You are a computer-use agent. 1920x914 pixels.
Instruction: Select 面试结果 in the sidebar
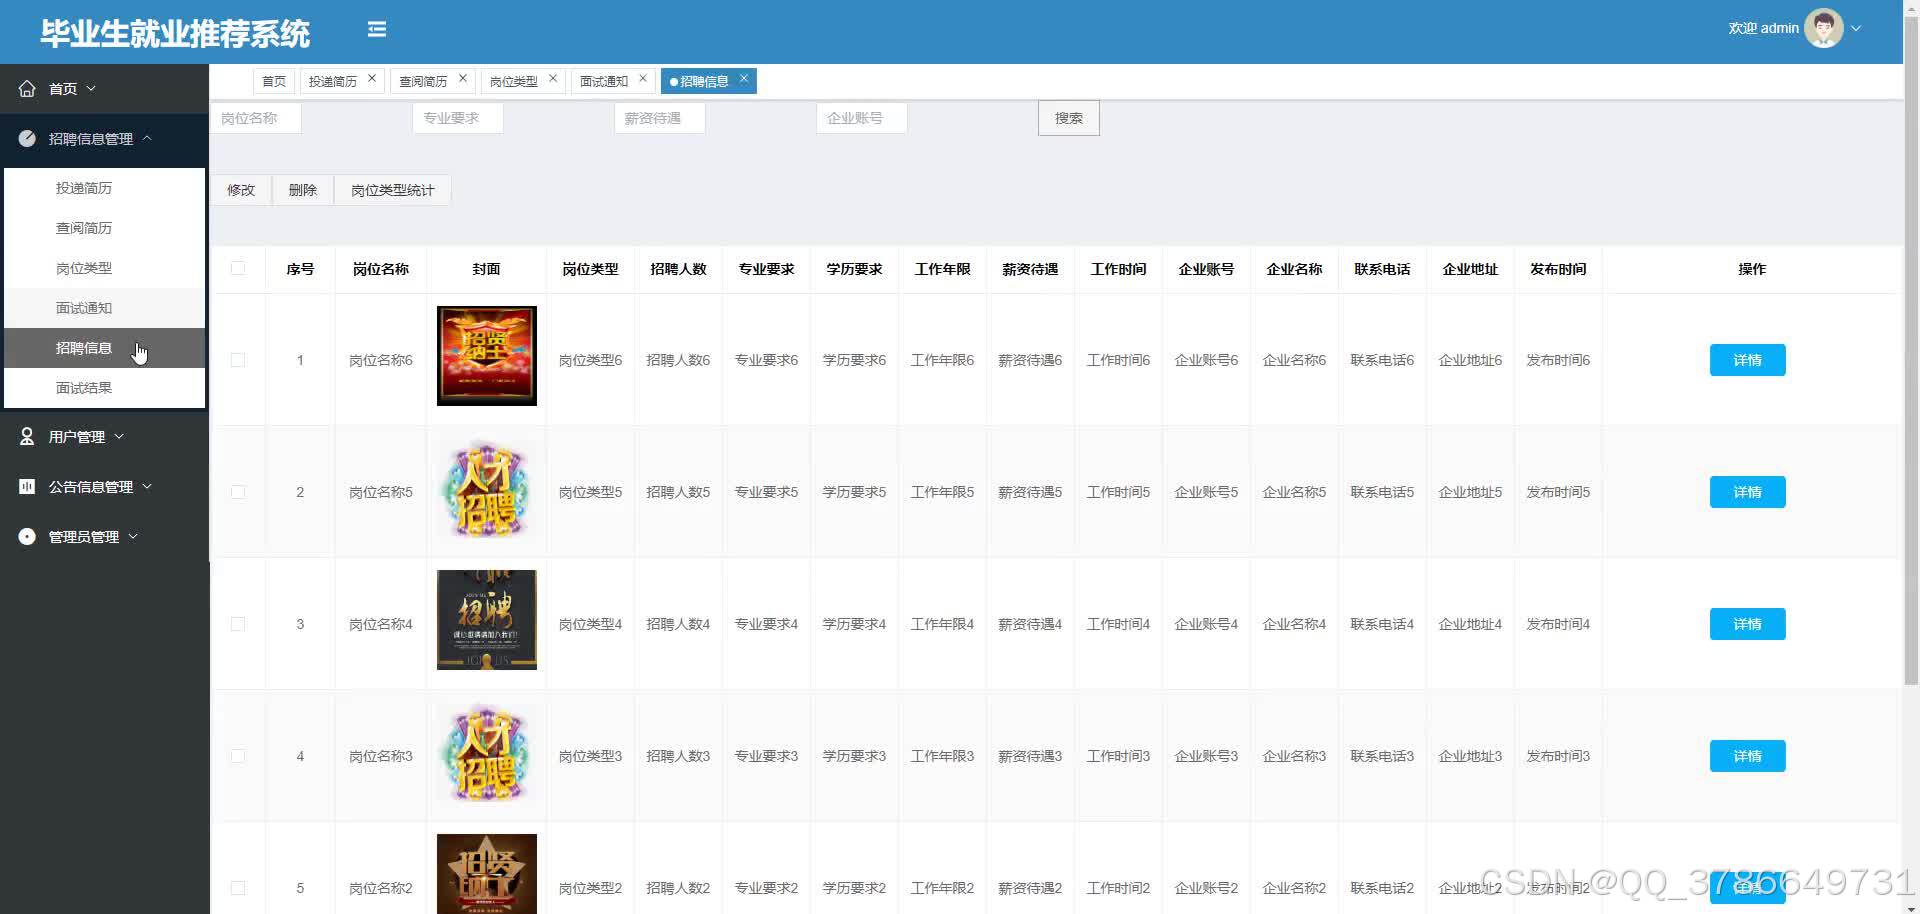(x=104, y=388)
